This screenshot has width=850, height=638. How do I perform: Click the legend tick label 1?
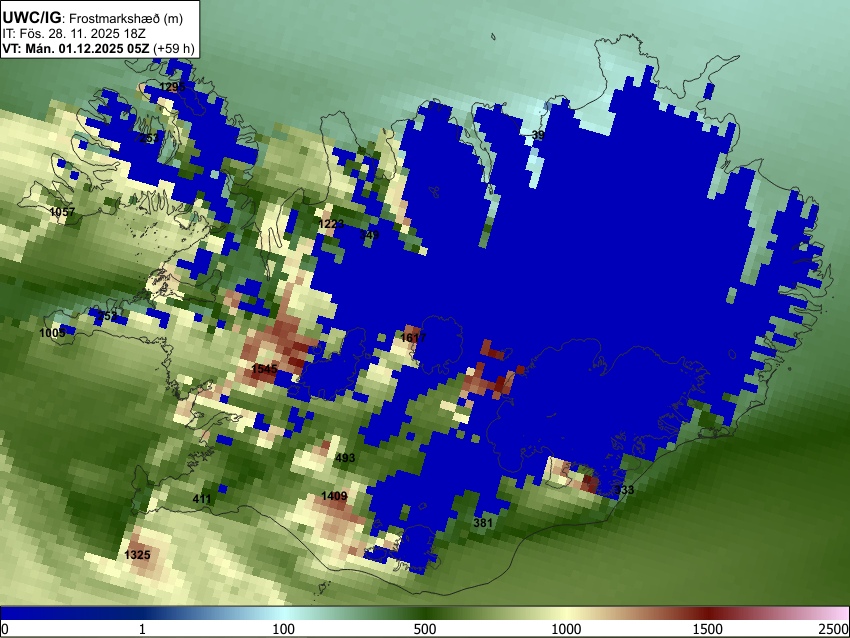pyautogui.click(x=142, y=629)
